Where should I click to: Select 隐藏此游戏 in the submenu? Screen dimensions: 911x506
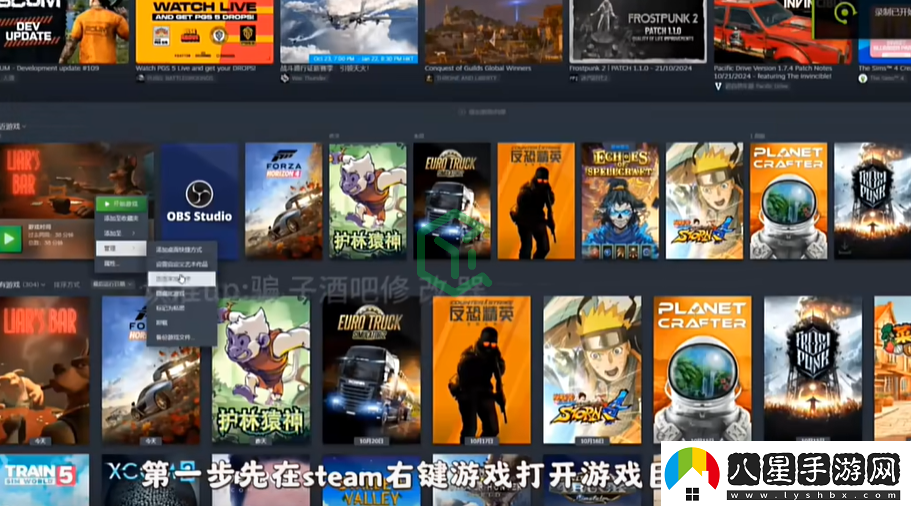[181, 293]
